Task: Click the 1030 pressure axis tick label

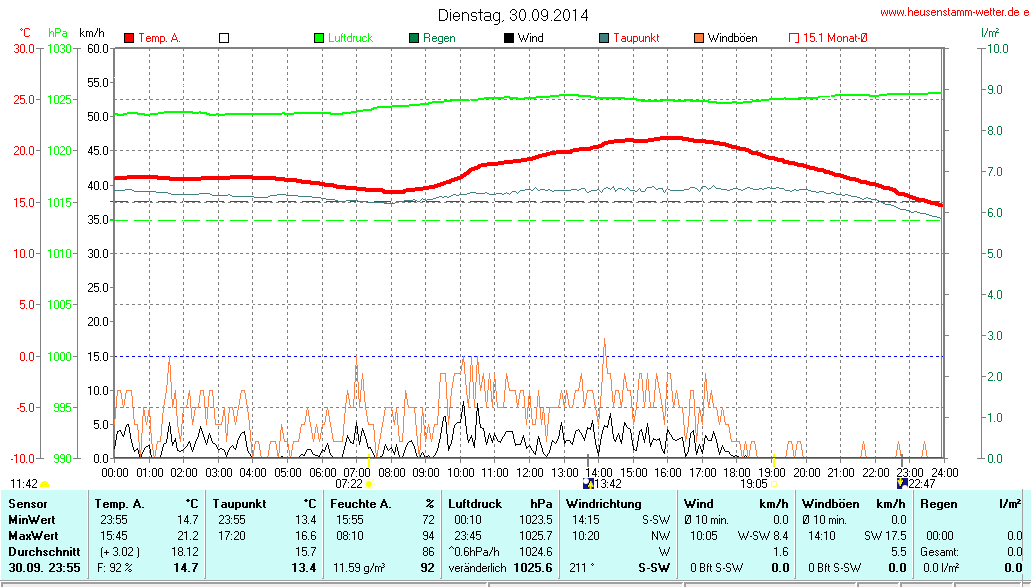Action: [x=59, y=48]
